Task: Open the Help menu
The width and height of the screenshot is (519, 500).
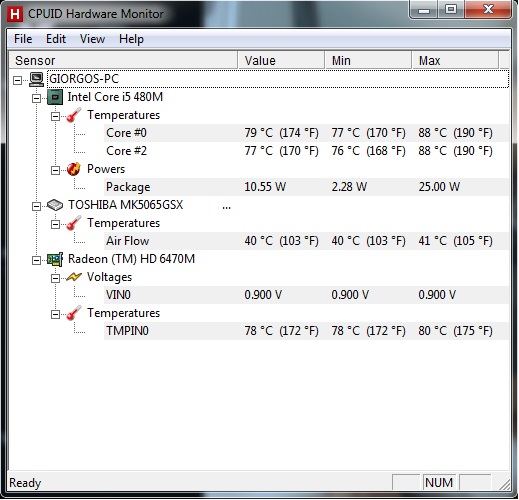Action: pos(131,39)
